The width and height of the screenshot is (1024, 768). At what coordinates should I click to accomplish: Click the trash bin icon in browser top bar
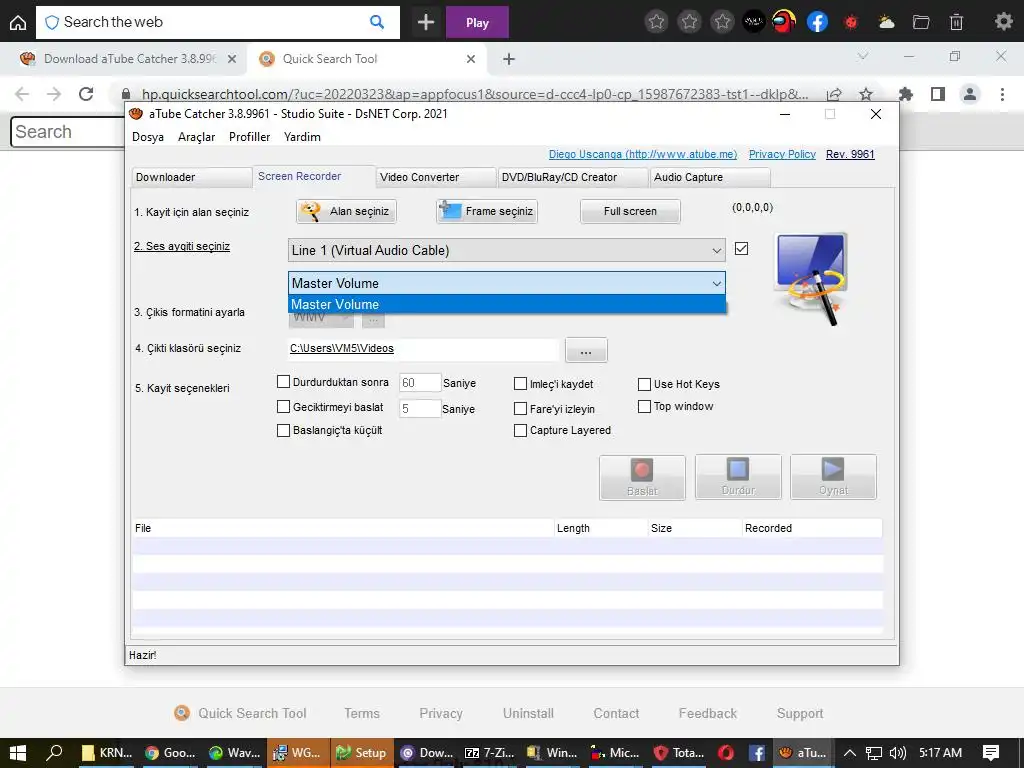pyautogui.click(x=956, y=22)
